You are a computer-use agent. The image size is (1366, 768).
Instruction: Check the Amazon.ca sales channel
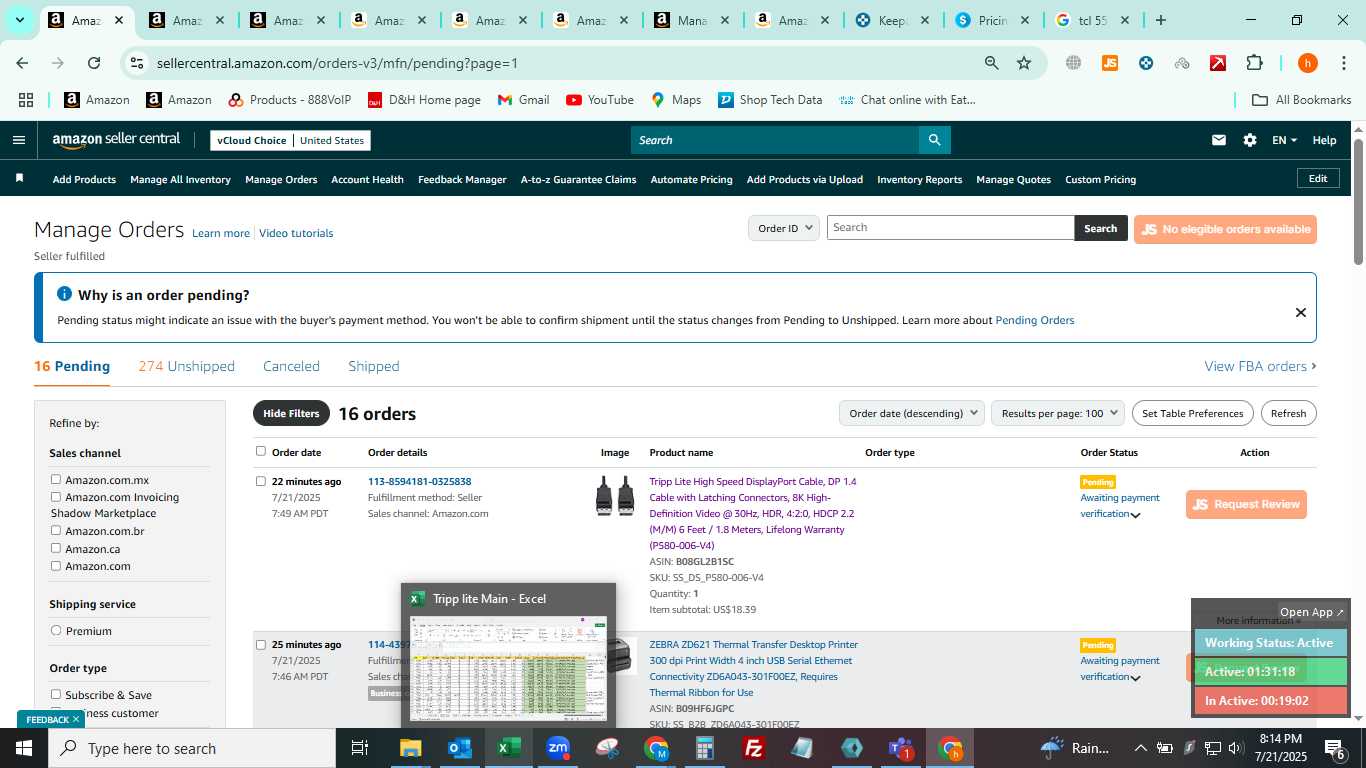[56, 548]
